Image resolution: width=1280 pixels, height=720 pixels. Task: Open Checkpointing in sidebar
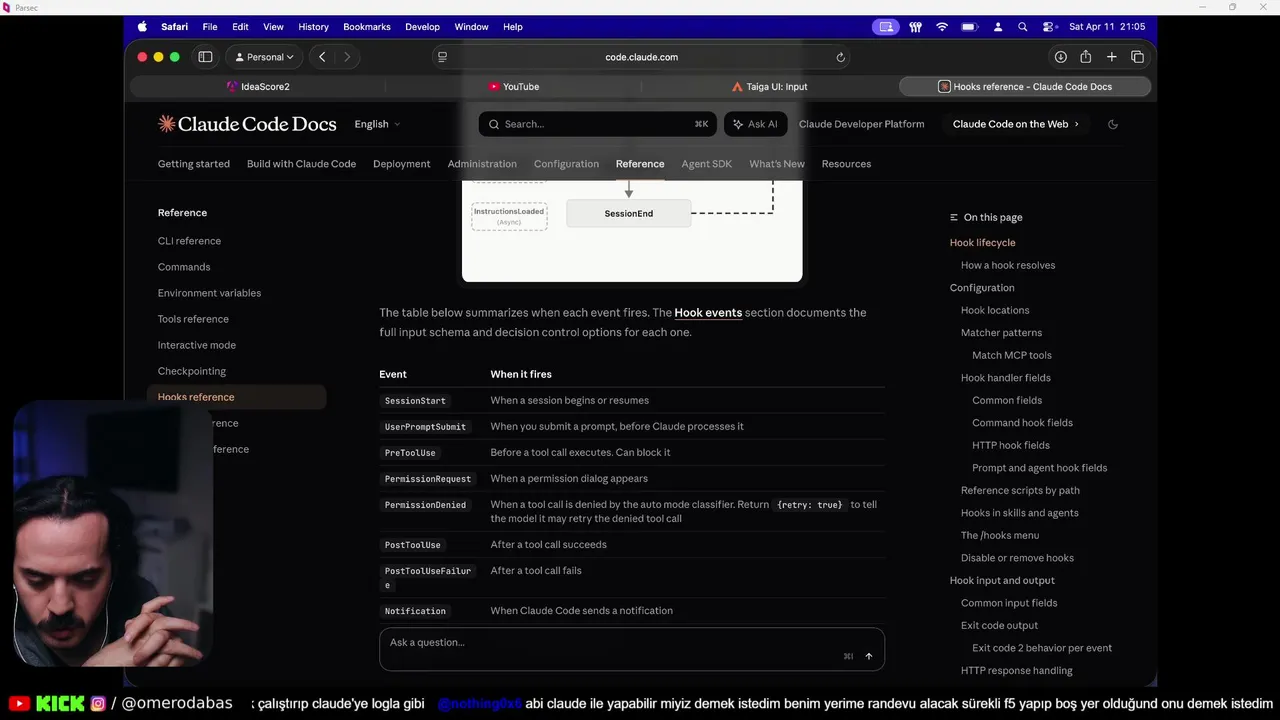[x=192, y=371]
